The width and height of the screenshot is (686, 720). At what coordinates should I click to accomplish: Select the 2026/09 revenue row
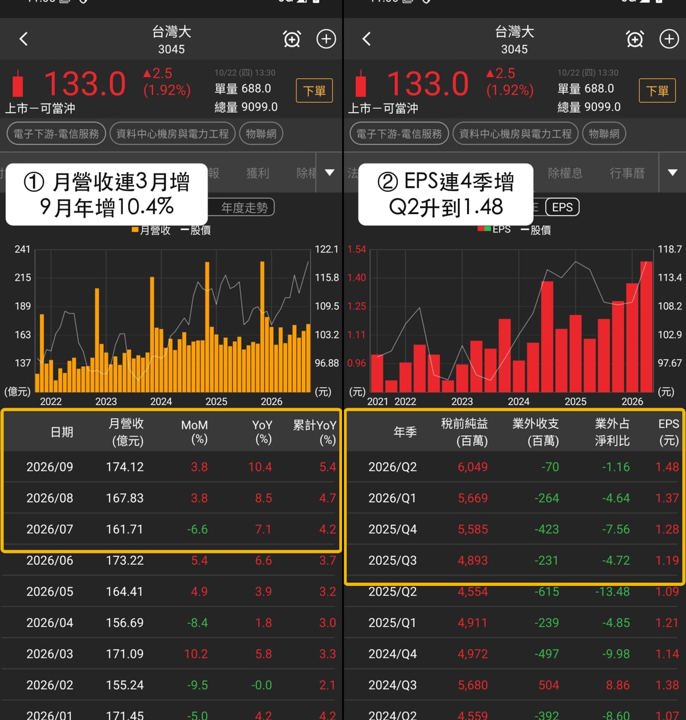click(x=171, y=467)
